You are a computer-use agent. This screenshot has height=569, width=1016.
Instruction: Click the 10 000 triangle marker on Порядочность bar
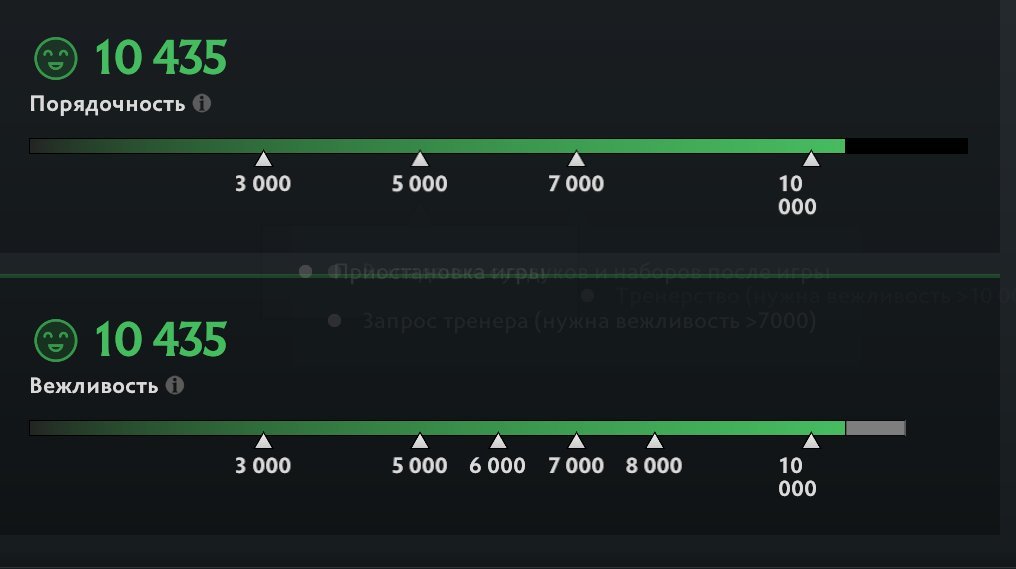pyautogui.click(x=811, y=159)
